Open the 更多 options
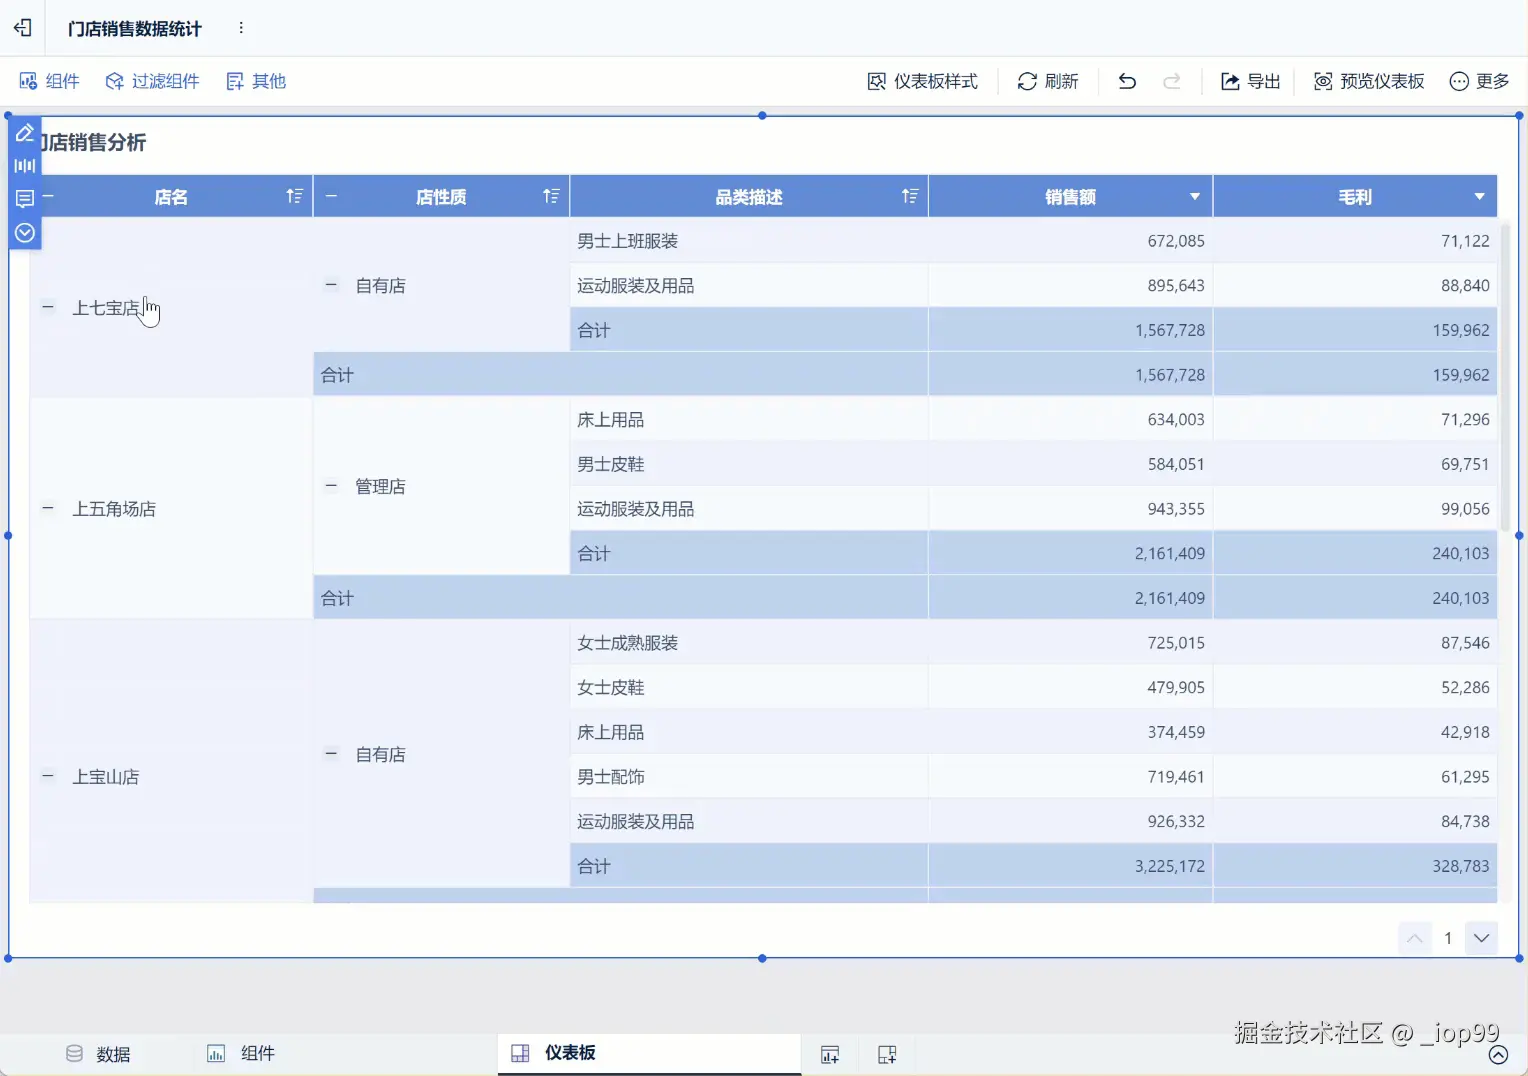 [1479, 81]
